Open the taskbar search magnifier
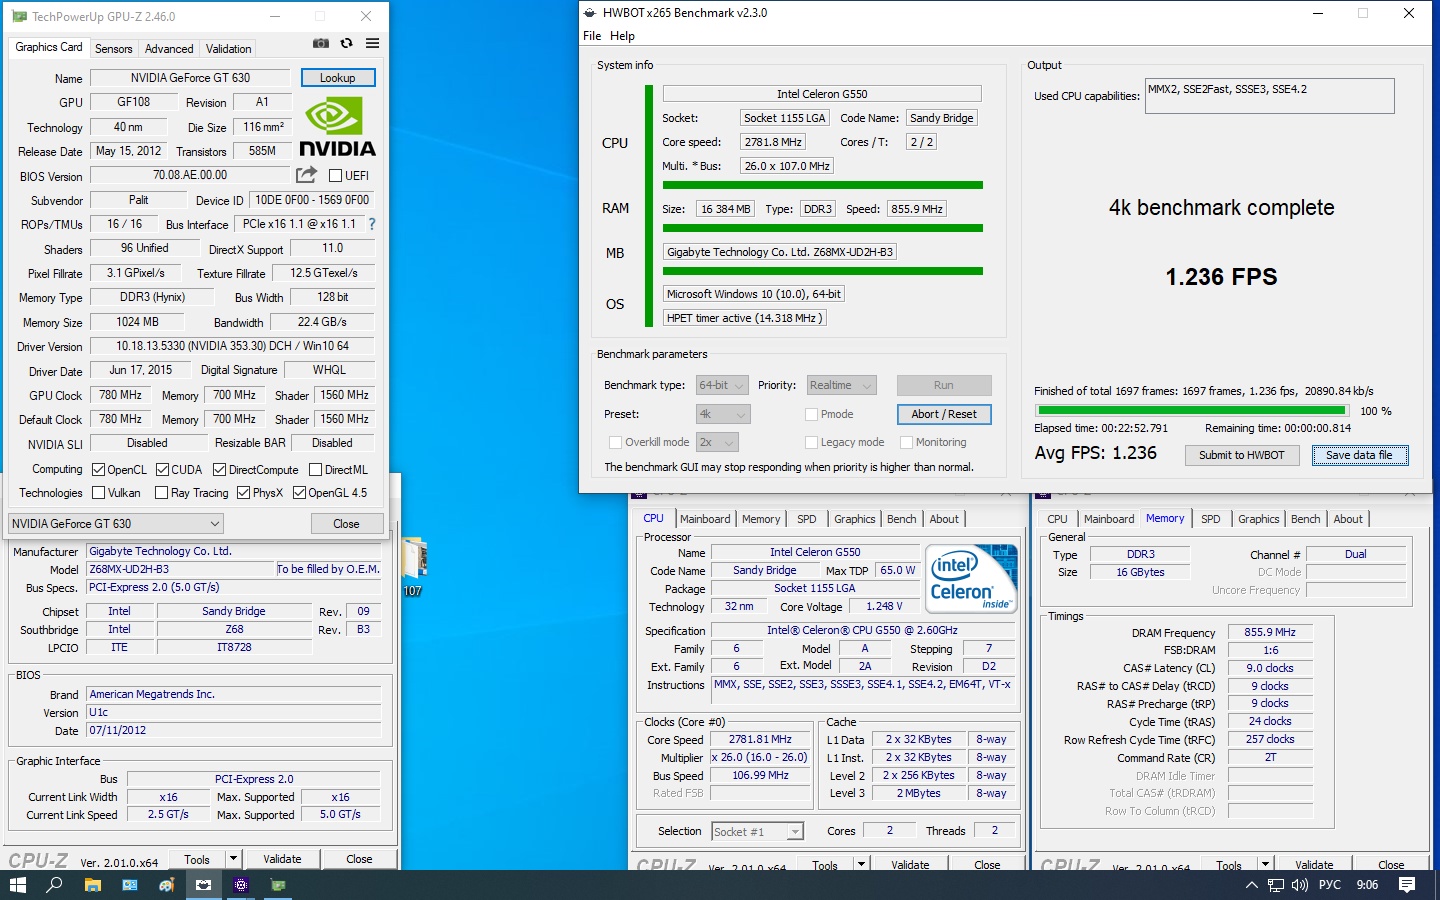Screen dimensions: 1440x900 pyautogui.click(x=55, y=885)
